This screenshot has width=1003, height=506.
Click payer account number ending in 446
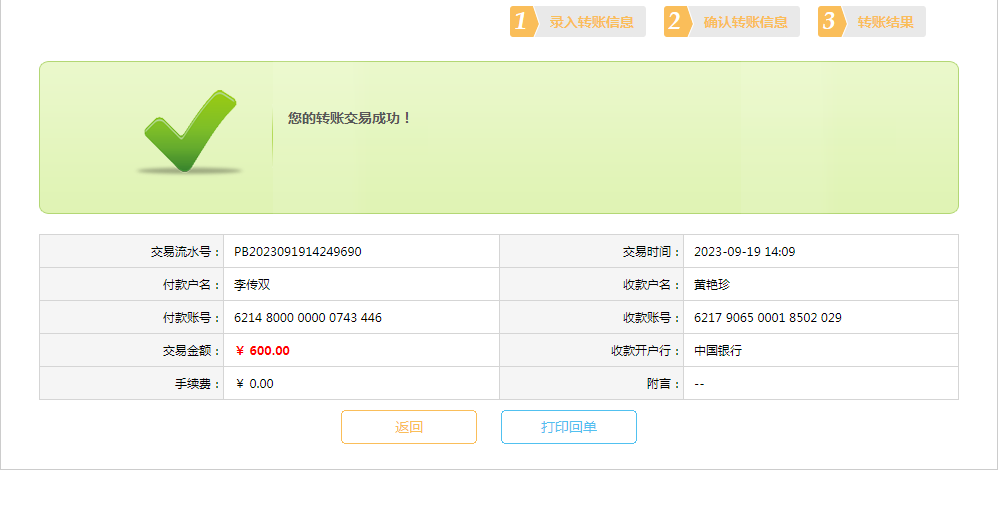click(x=308, y=318)
